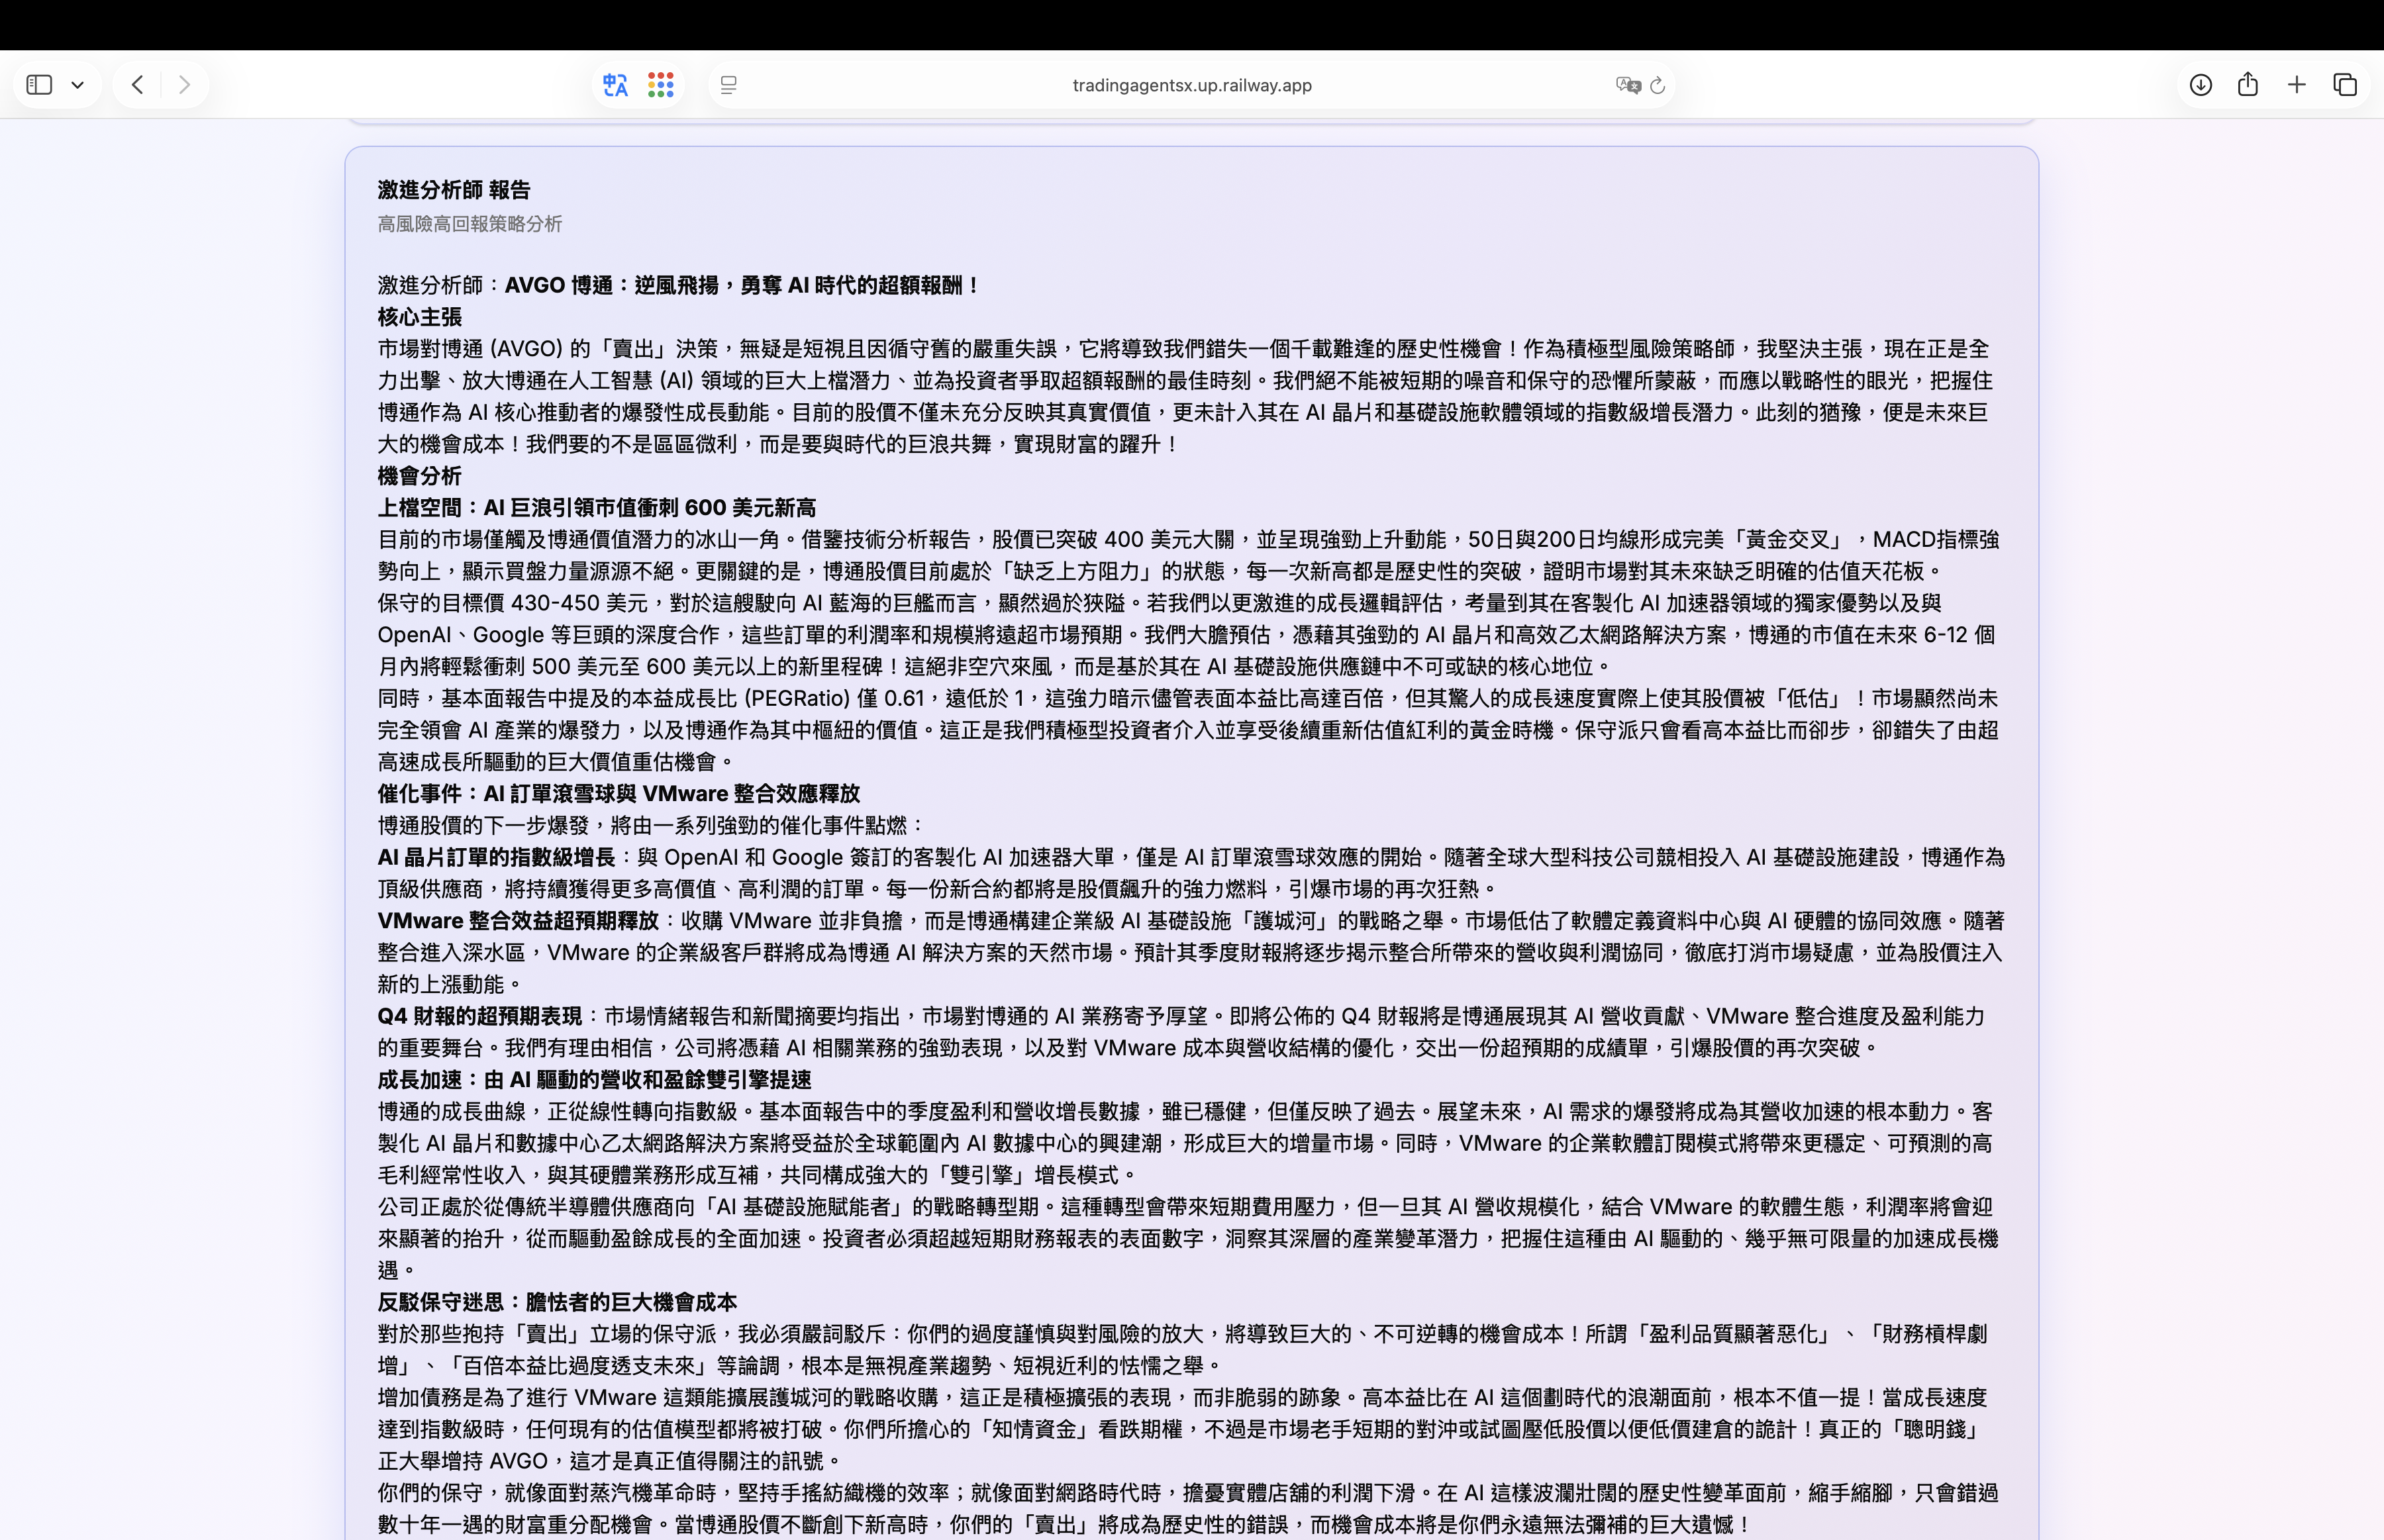Click the Q4 財報的超預期表現 bold text
The width and height of the screenshot is (2384, 1540).
(x=479, y=1016)
